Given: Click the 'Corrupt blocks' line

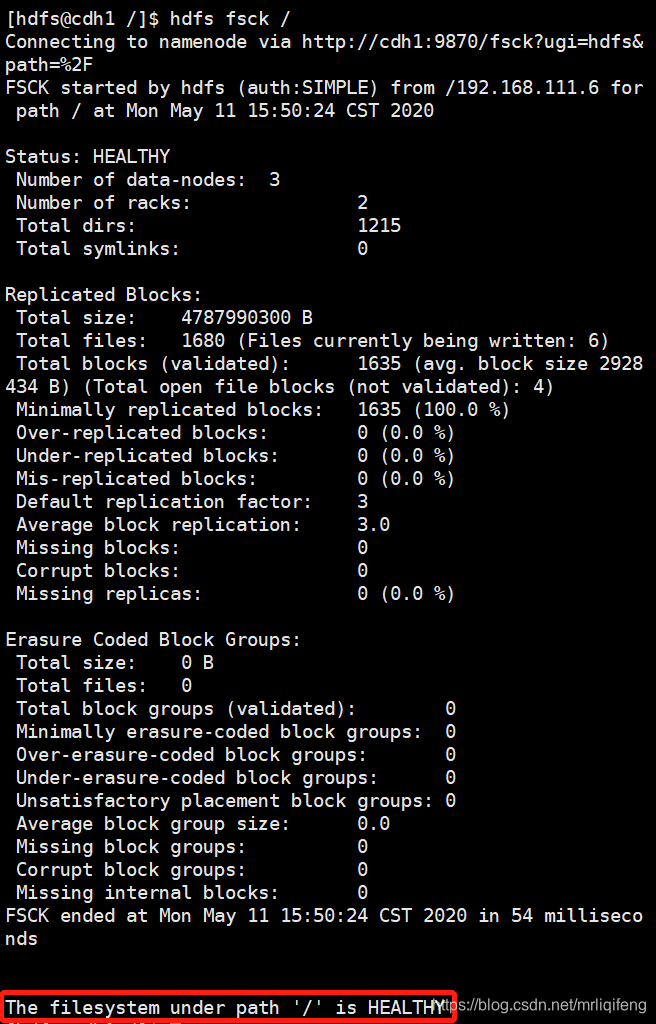Looking at the screenshot, I should pos(97,571).
